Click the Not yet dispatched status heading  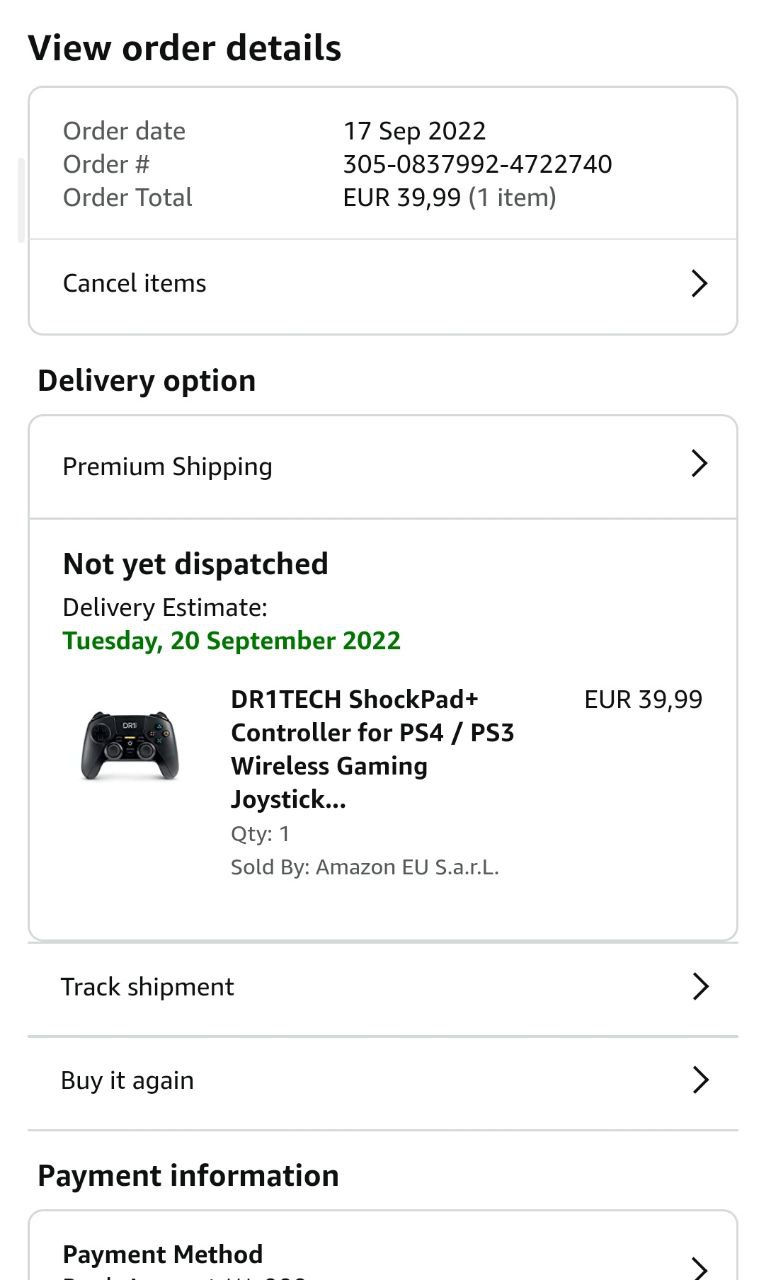point(195,564)
